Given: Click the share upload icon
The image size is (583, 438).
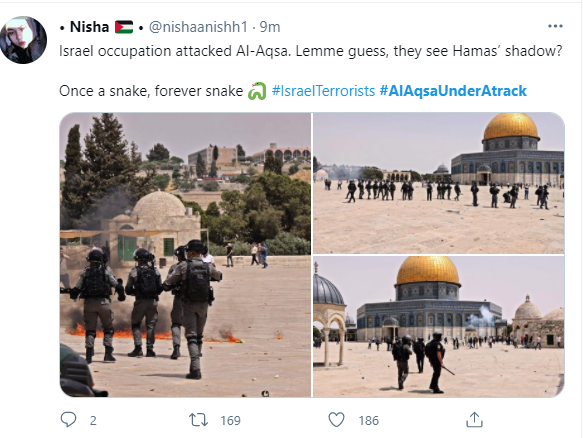Looking at the screenshot, I should pos(474,419).
